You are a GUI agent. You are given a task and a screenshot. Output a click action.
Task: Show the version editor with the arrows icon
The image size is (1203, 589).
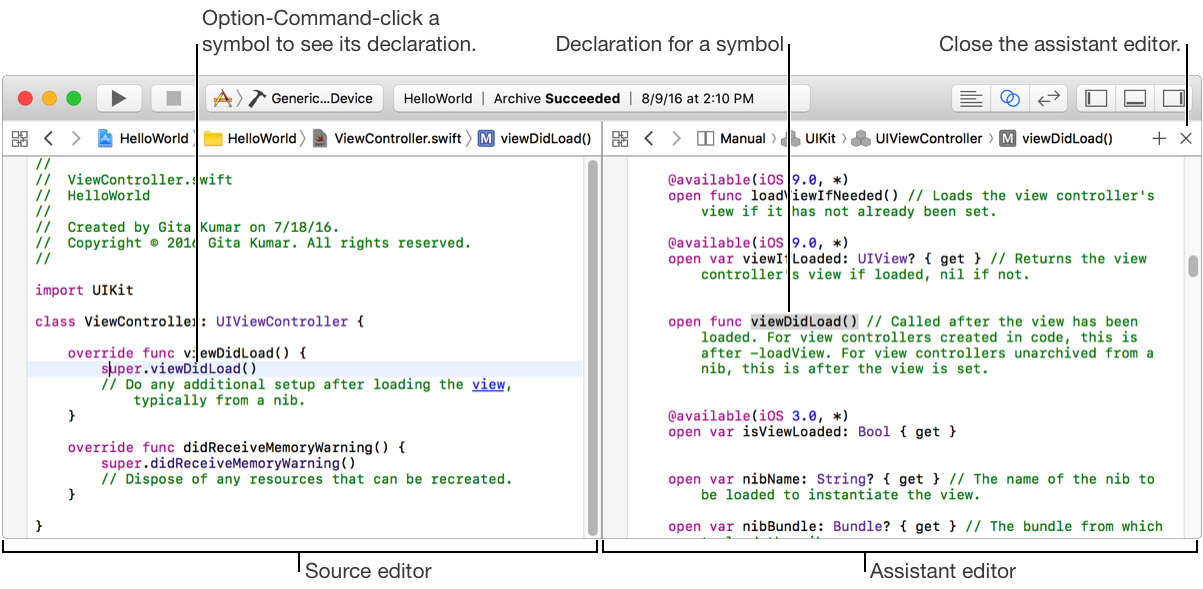click(1048, 98)
